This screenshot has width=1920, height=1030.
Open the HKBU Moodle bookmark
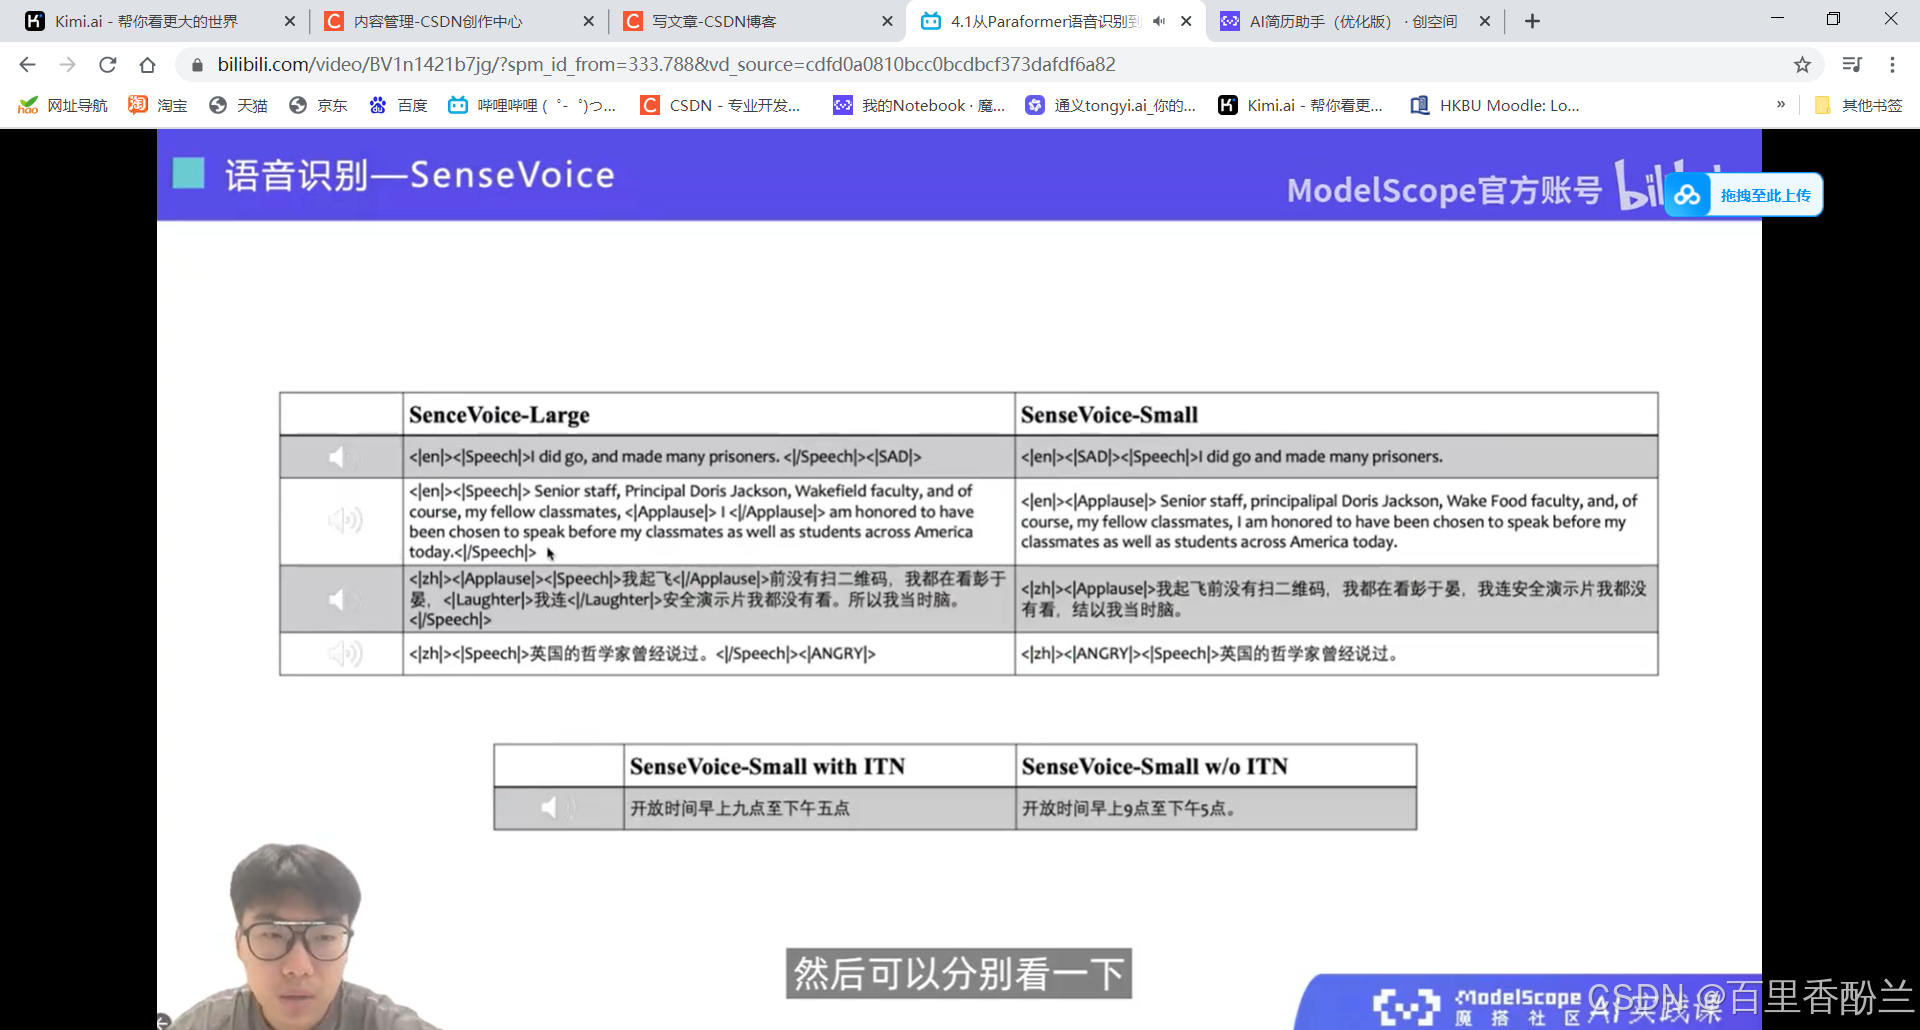coord(1495,105)
